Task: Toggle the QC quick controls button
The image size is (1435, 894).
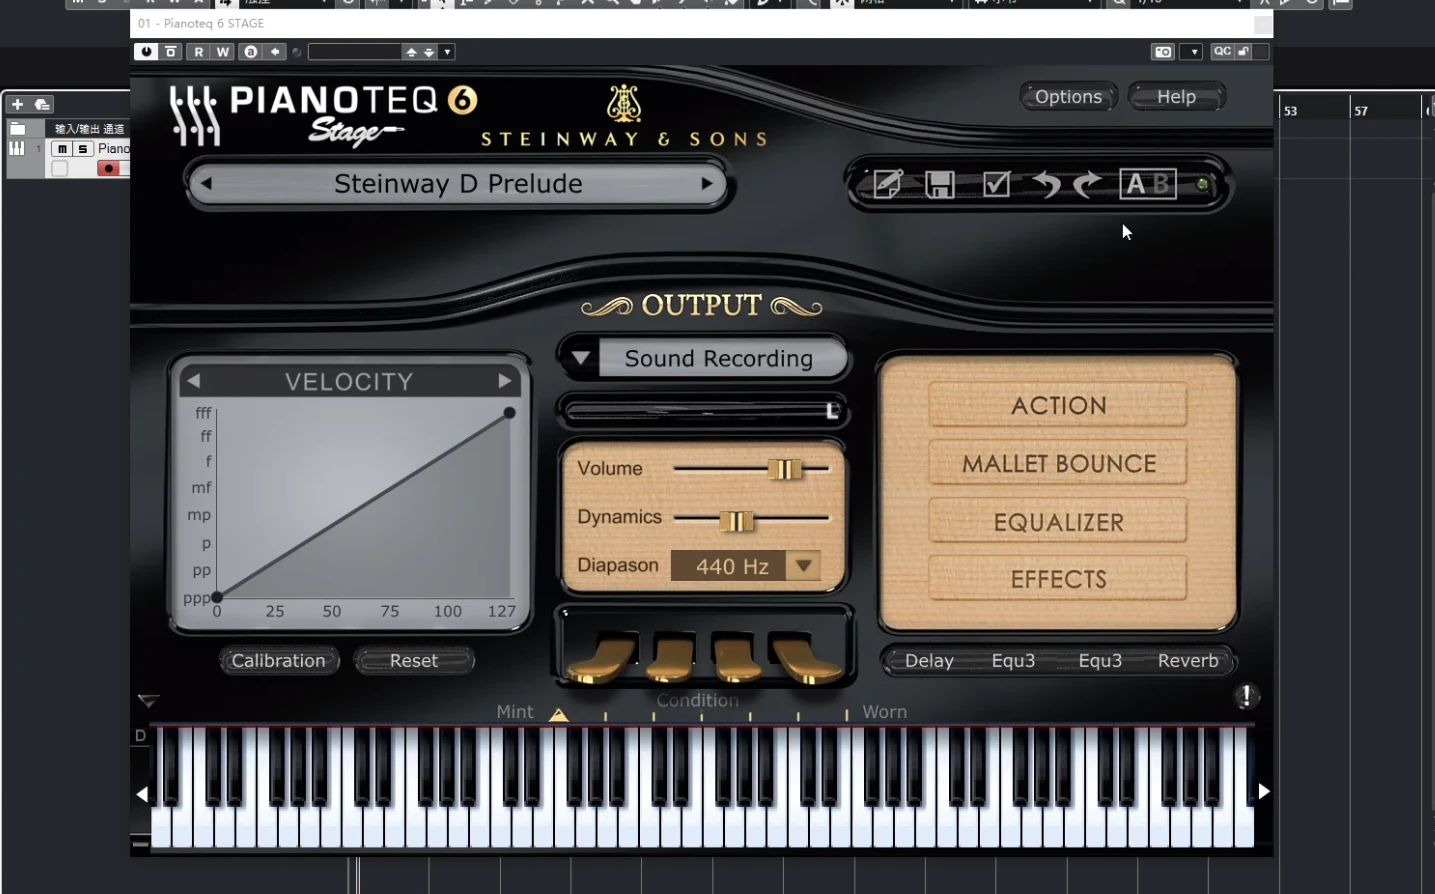Action: click(x=1222, y=52)
